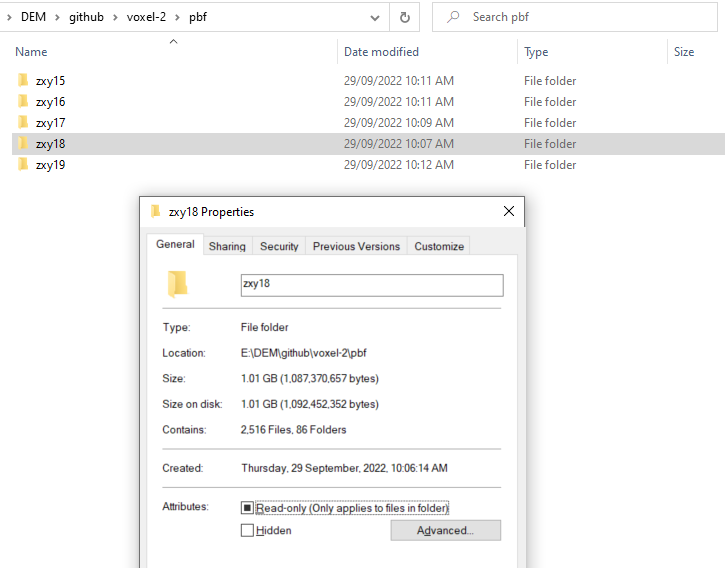Click the large folder icon in Properties
Screen dimensions: 725x568
(x=178, y=284)
